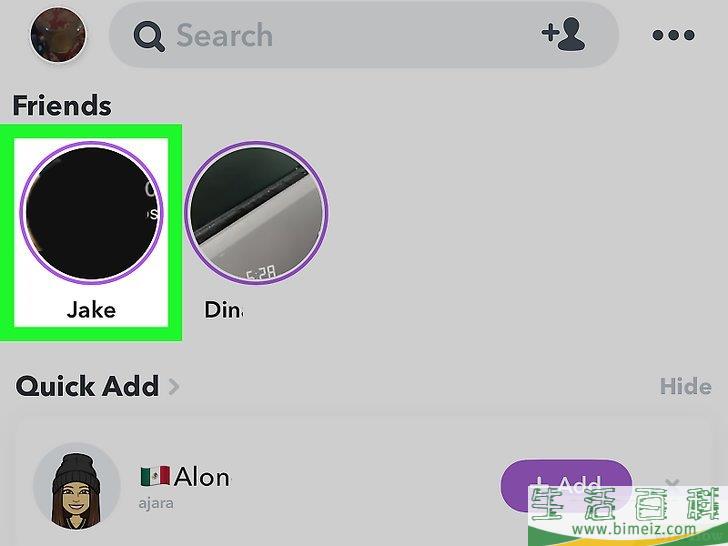Tap the magnifying glass search icon

pos(149,36)
